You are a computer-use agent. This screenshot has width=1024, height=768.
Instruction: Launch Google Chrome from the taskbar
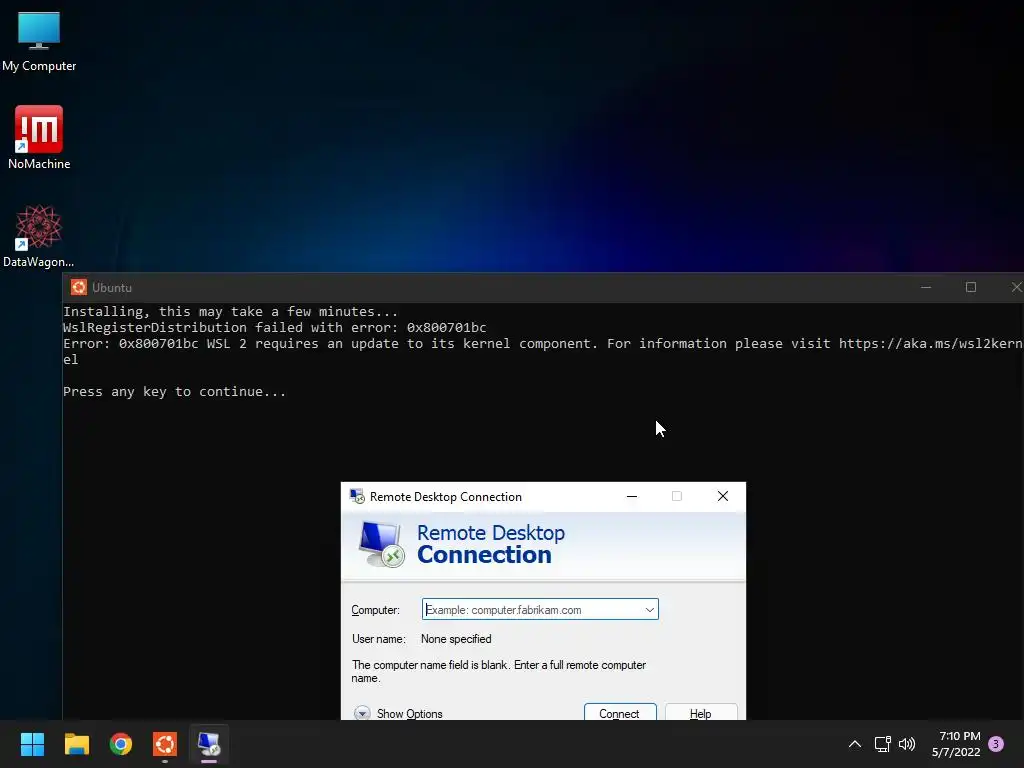tap(121, 744)
